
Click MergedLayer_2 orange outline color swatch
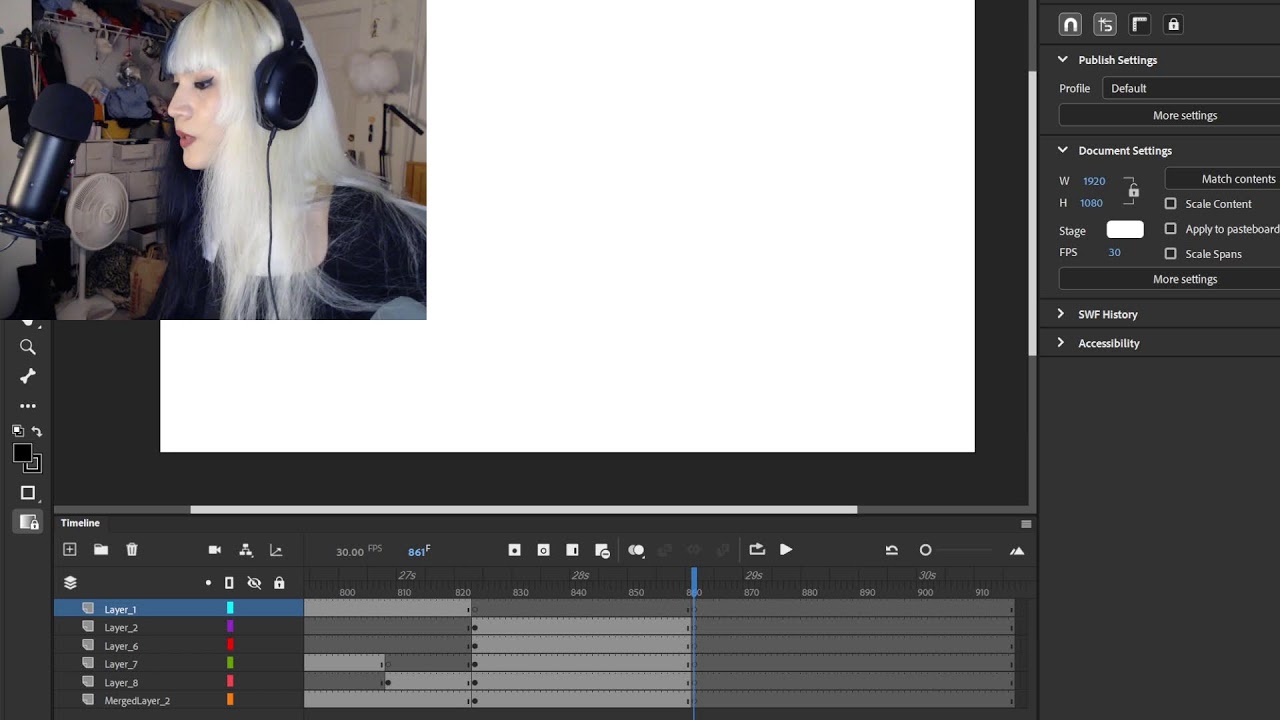[230, 700]
